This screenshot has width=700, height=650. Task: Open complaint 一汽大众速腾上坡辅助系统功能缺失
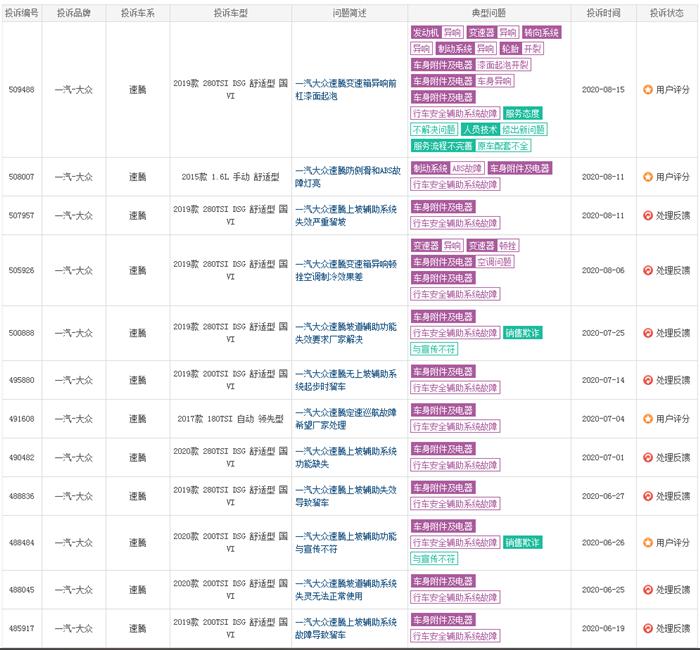pyautogui.click(x=346, y=458)
